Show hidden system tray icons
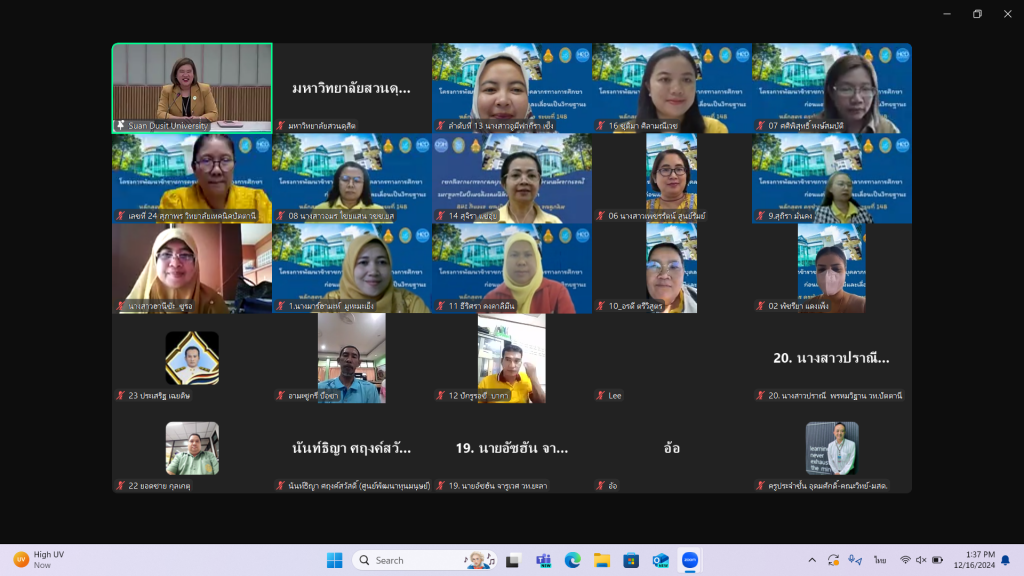The image size is (1024, 576). (810, 560)
